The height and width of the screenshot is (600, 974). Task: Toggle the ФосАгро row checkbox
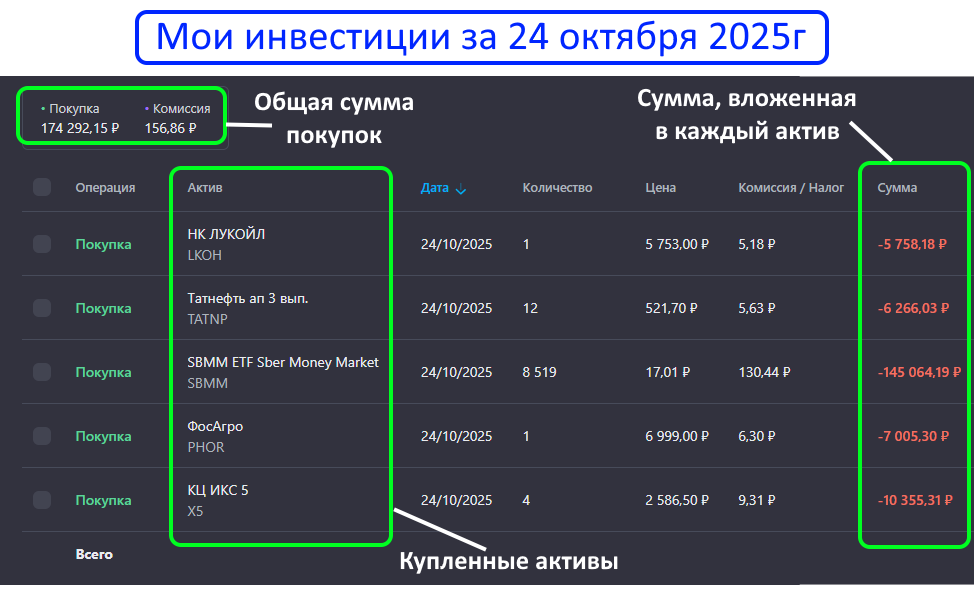click(42, 436)
